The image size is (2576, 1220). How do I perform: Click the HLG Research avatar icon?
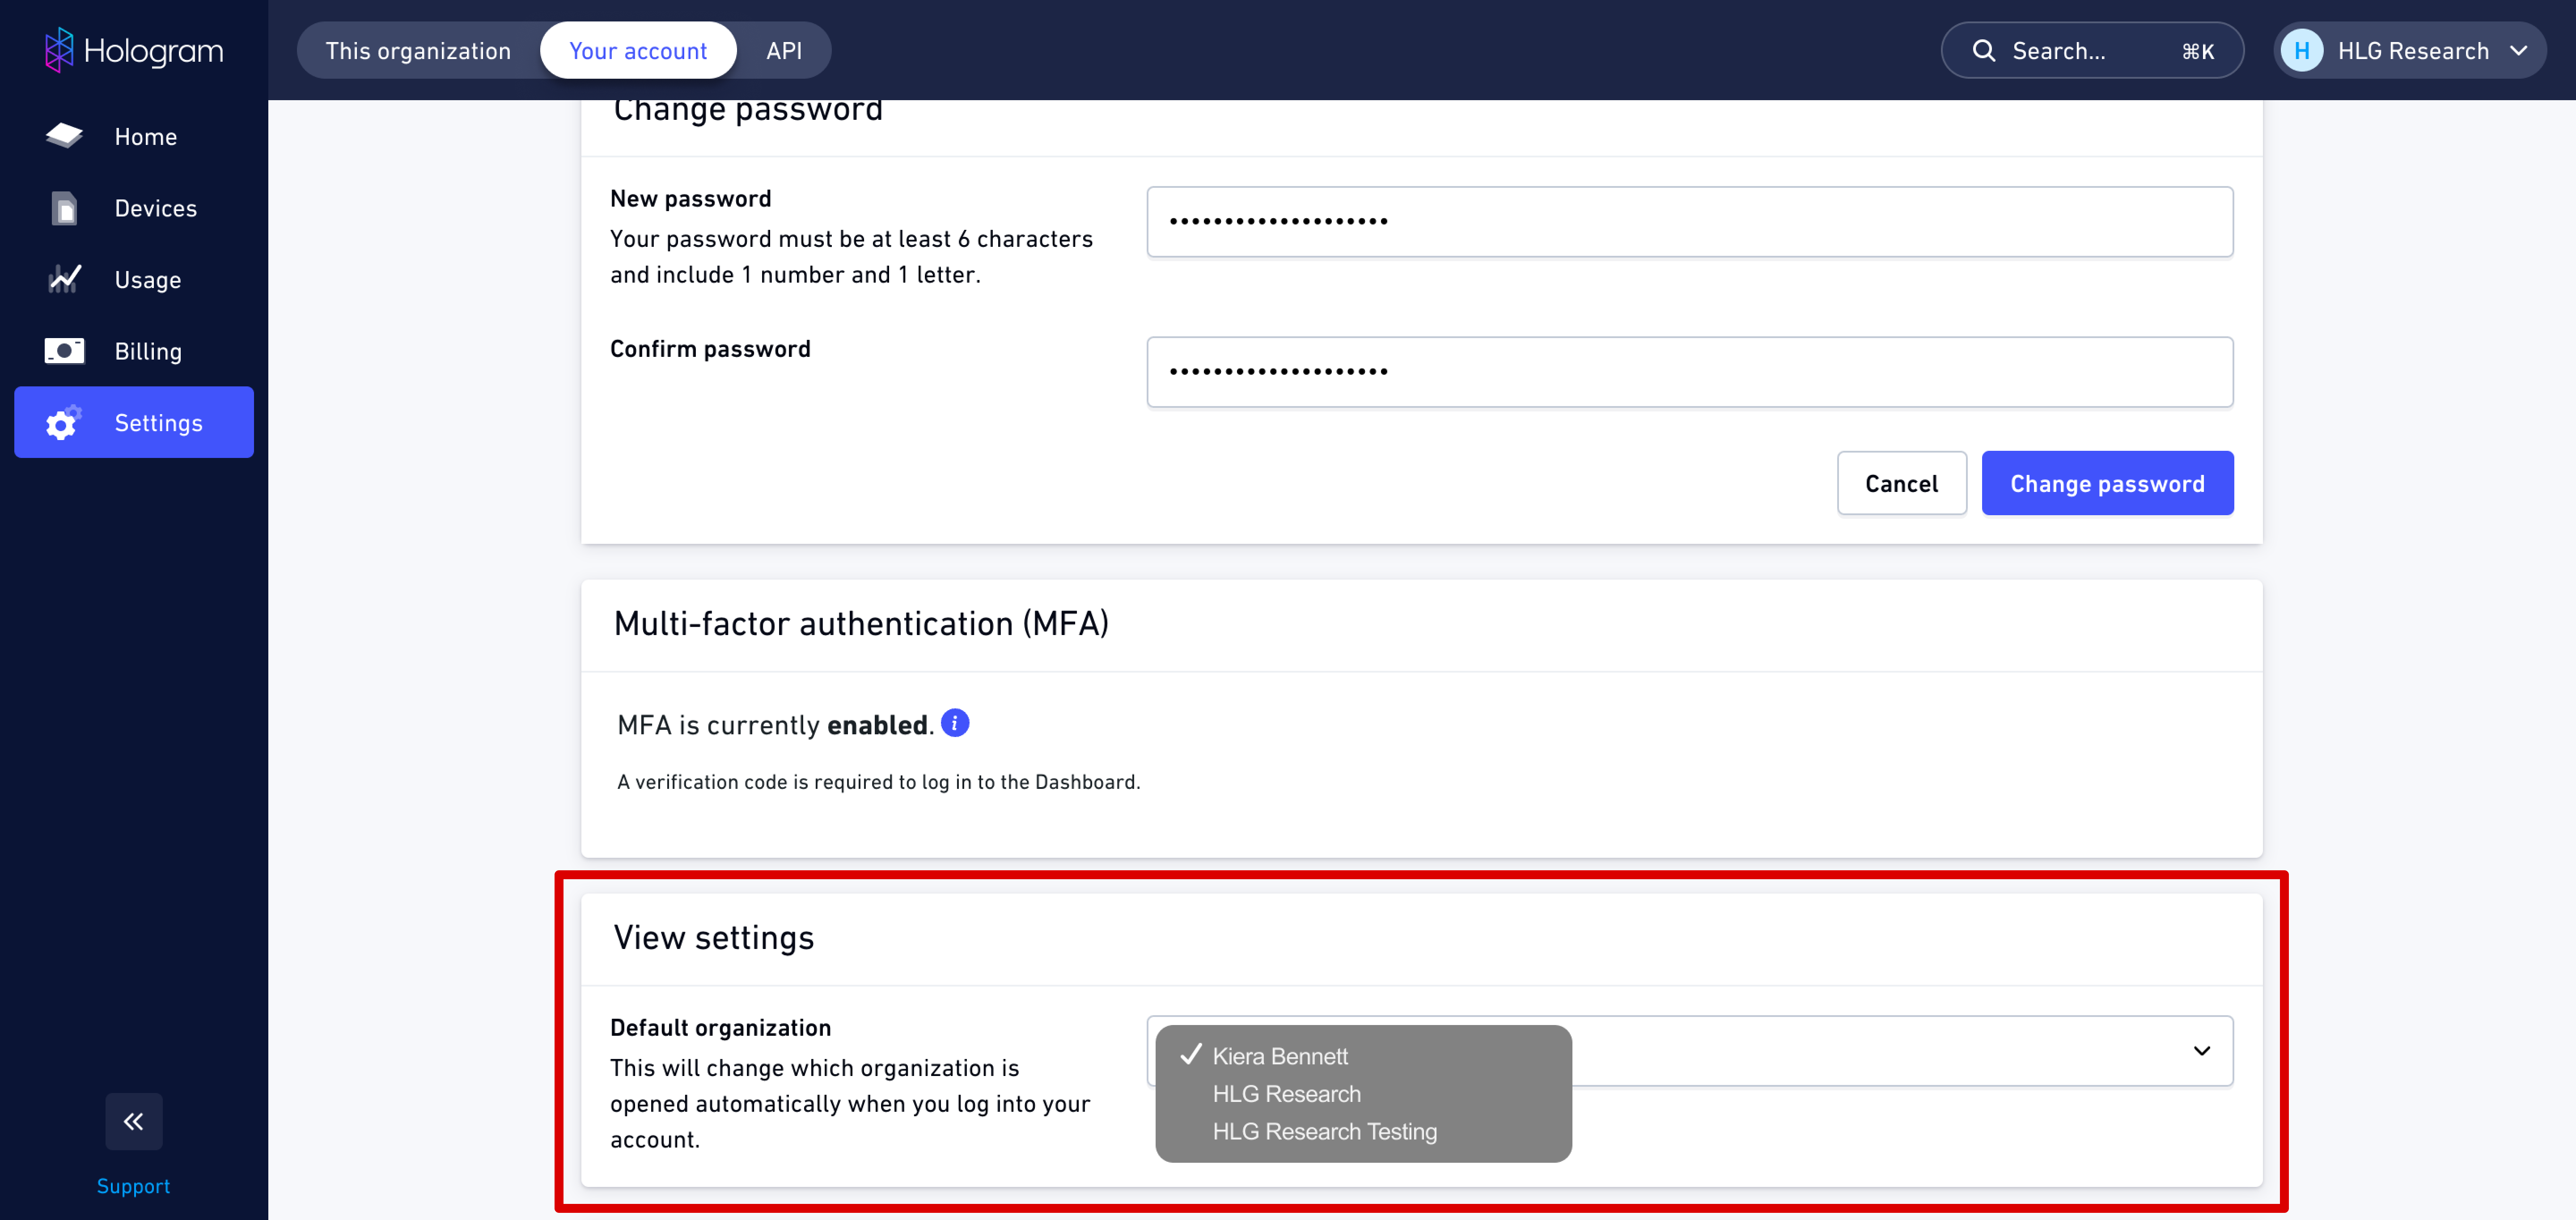coord(2301,50)
